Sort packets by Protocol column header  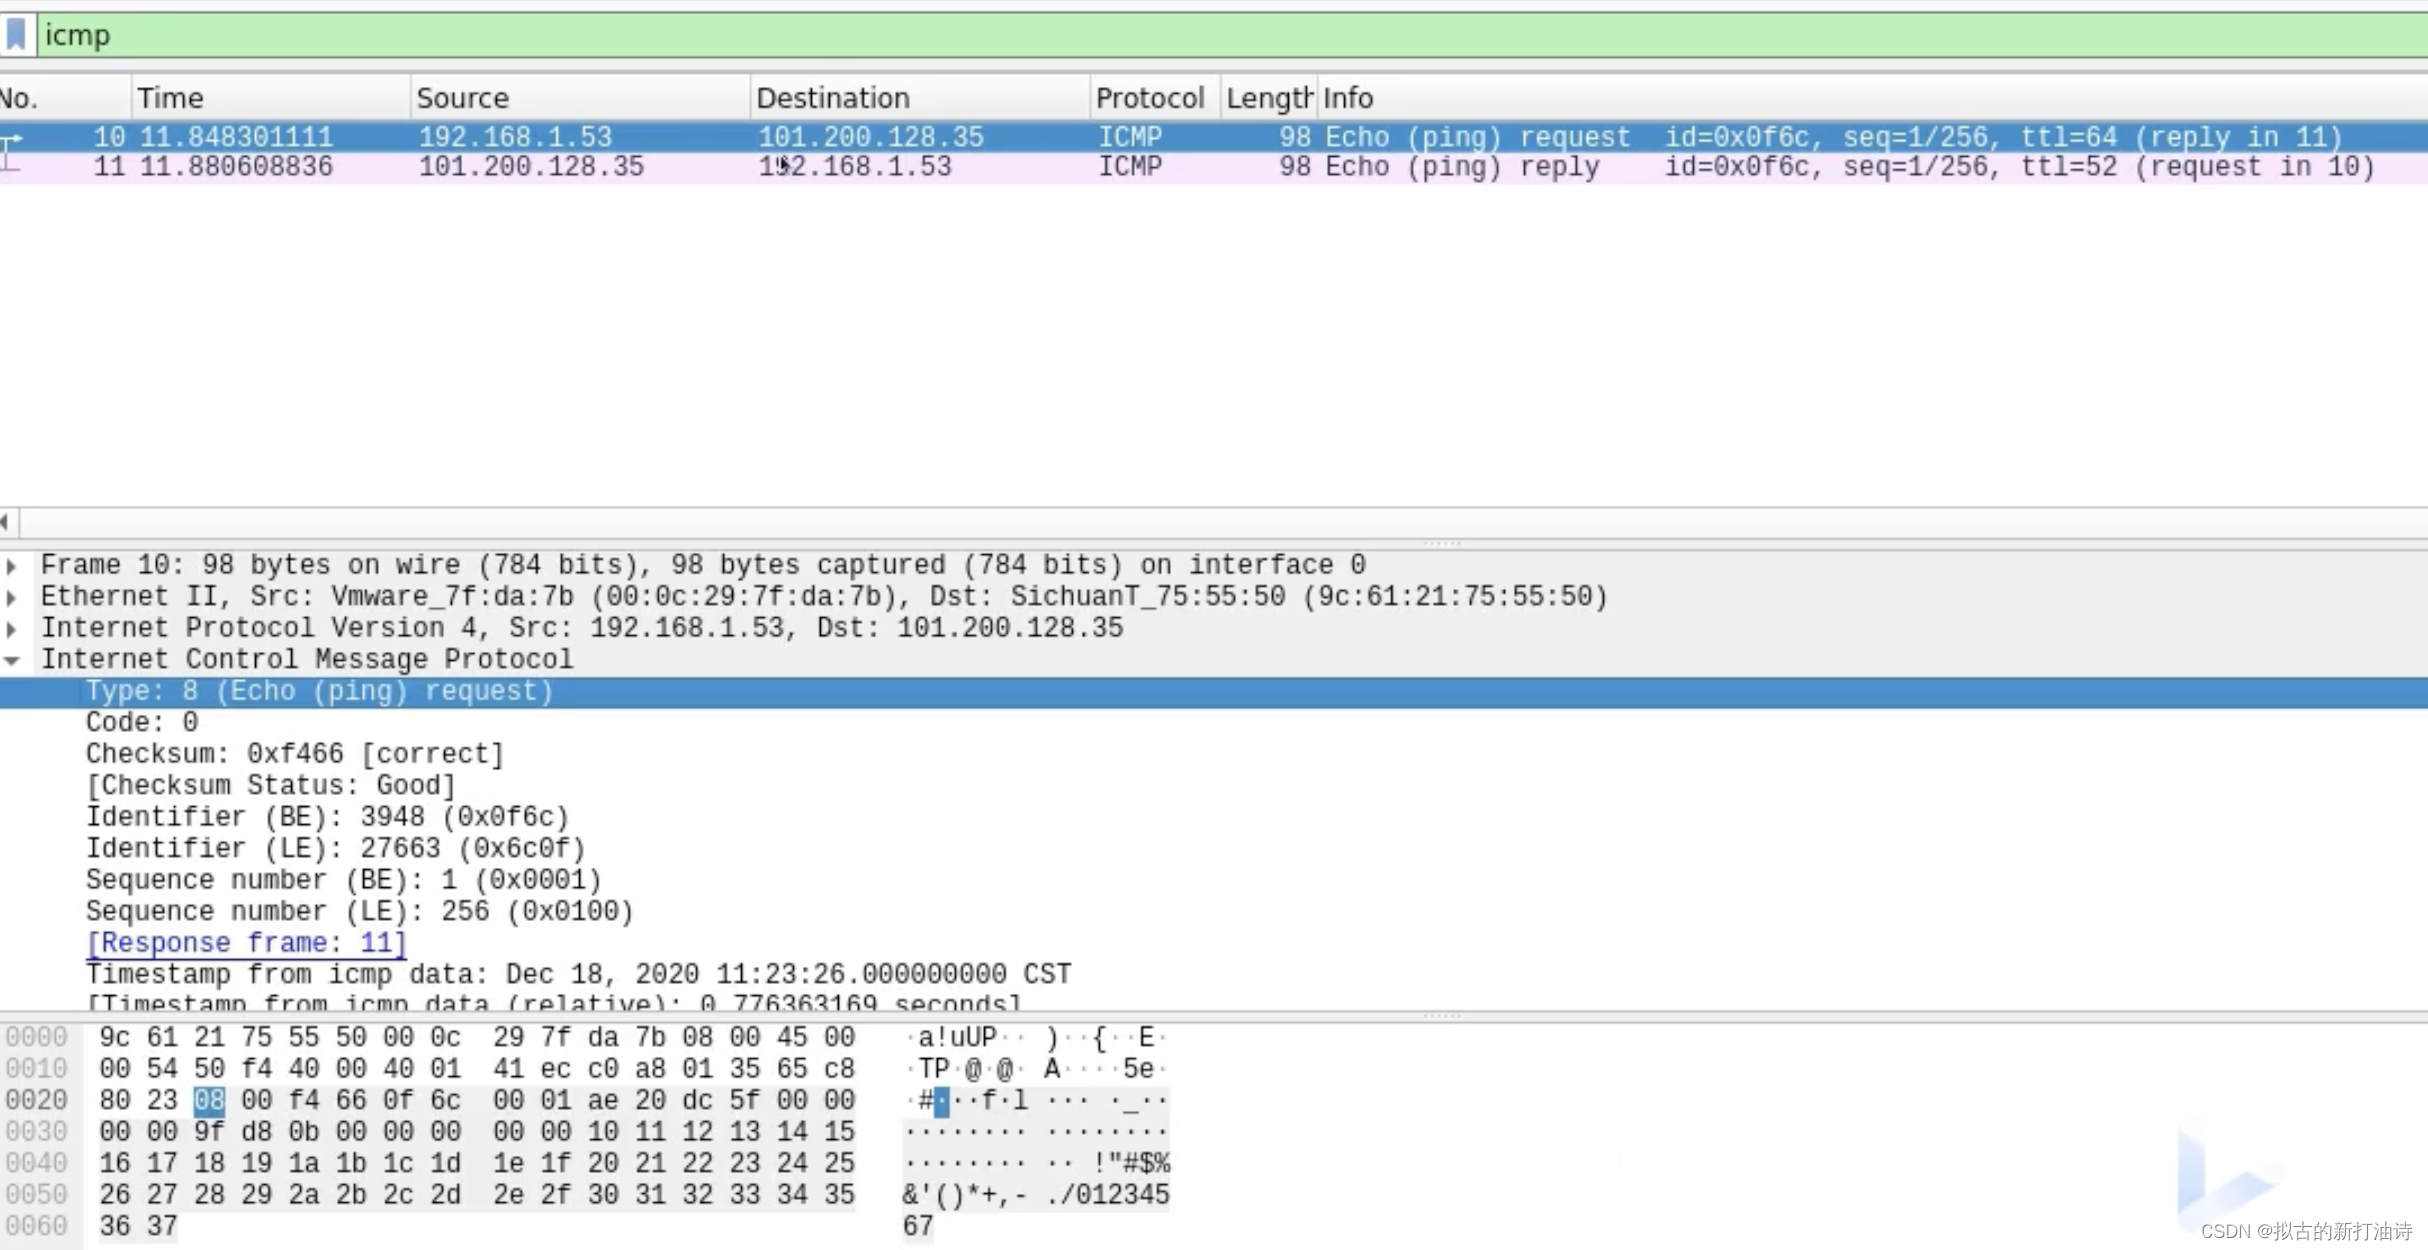pos(1154,98)
